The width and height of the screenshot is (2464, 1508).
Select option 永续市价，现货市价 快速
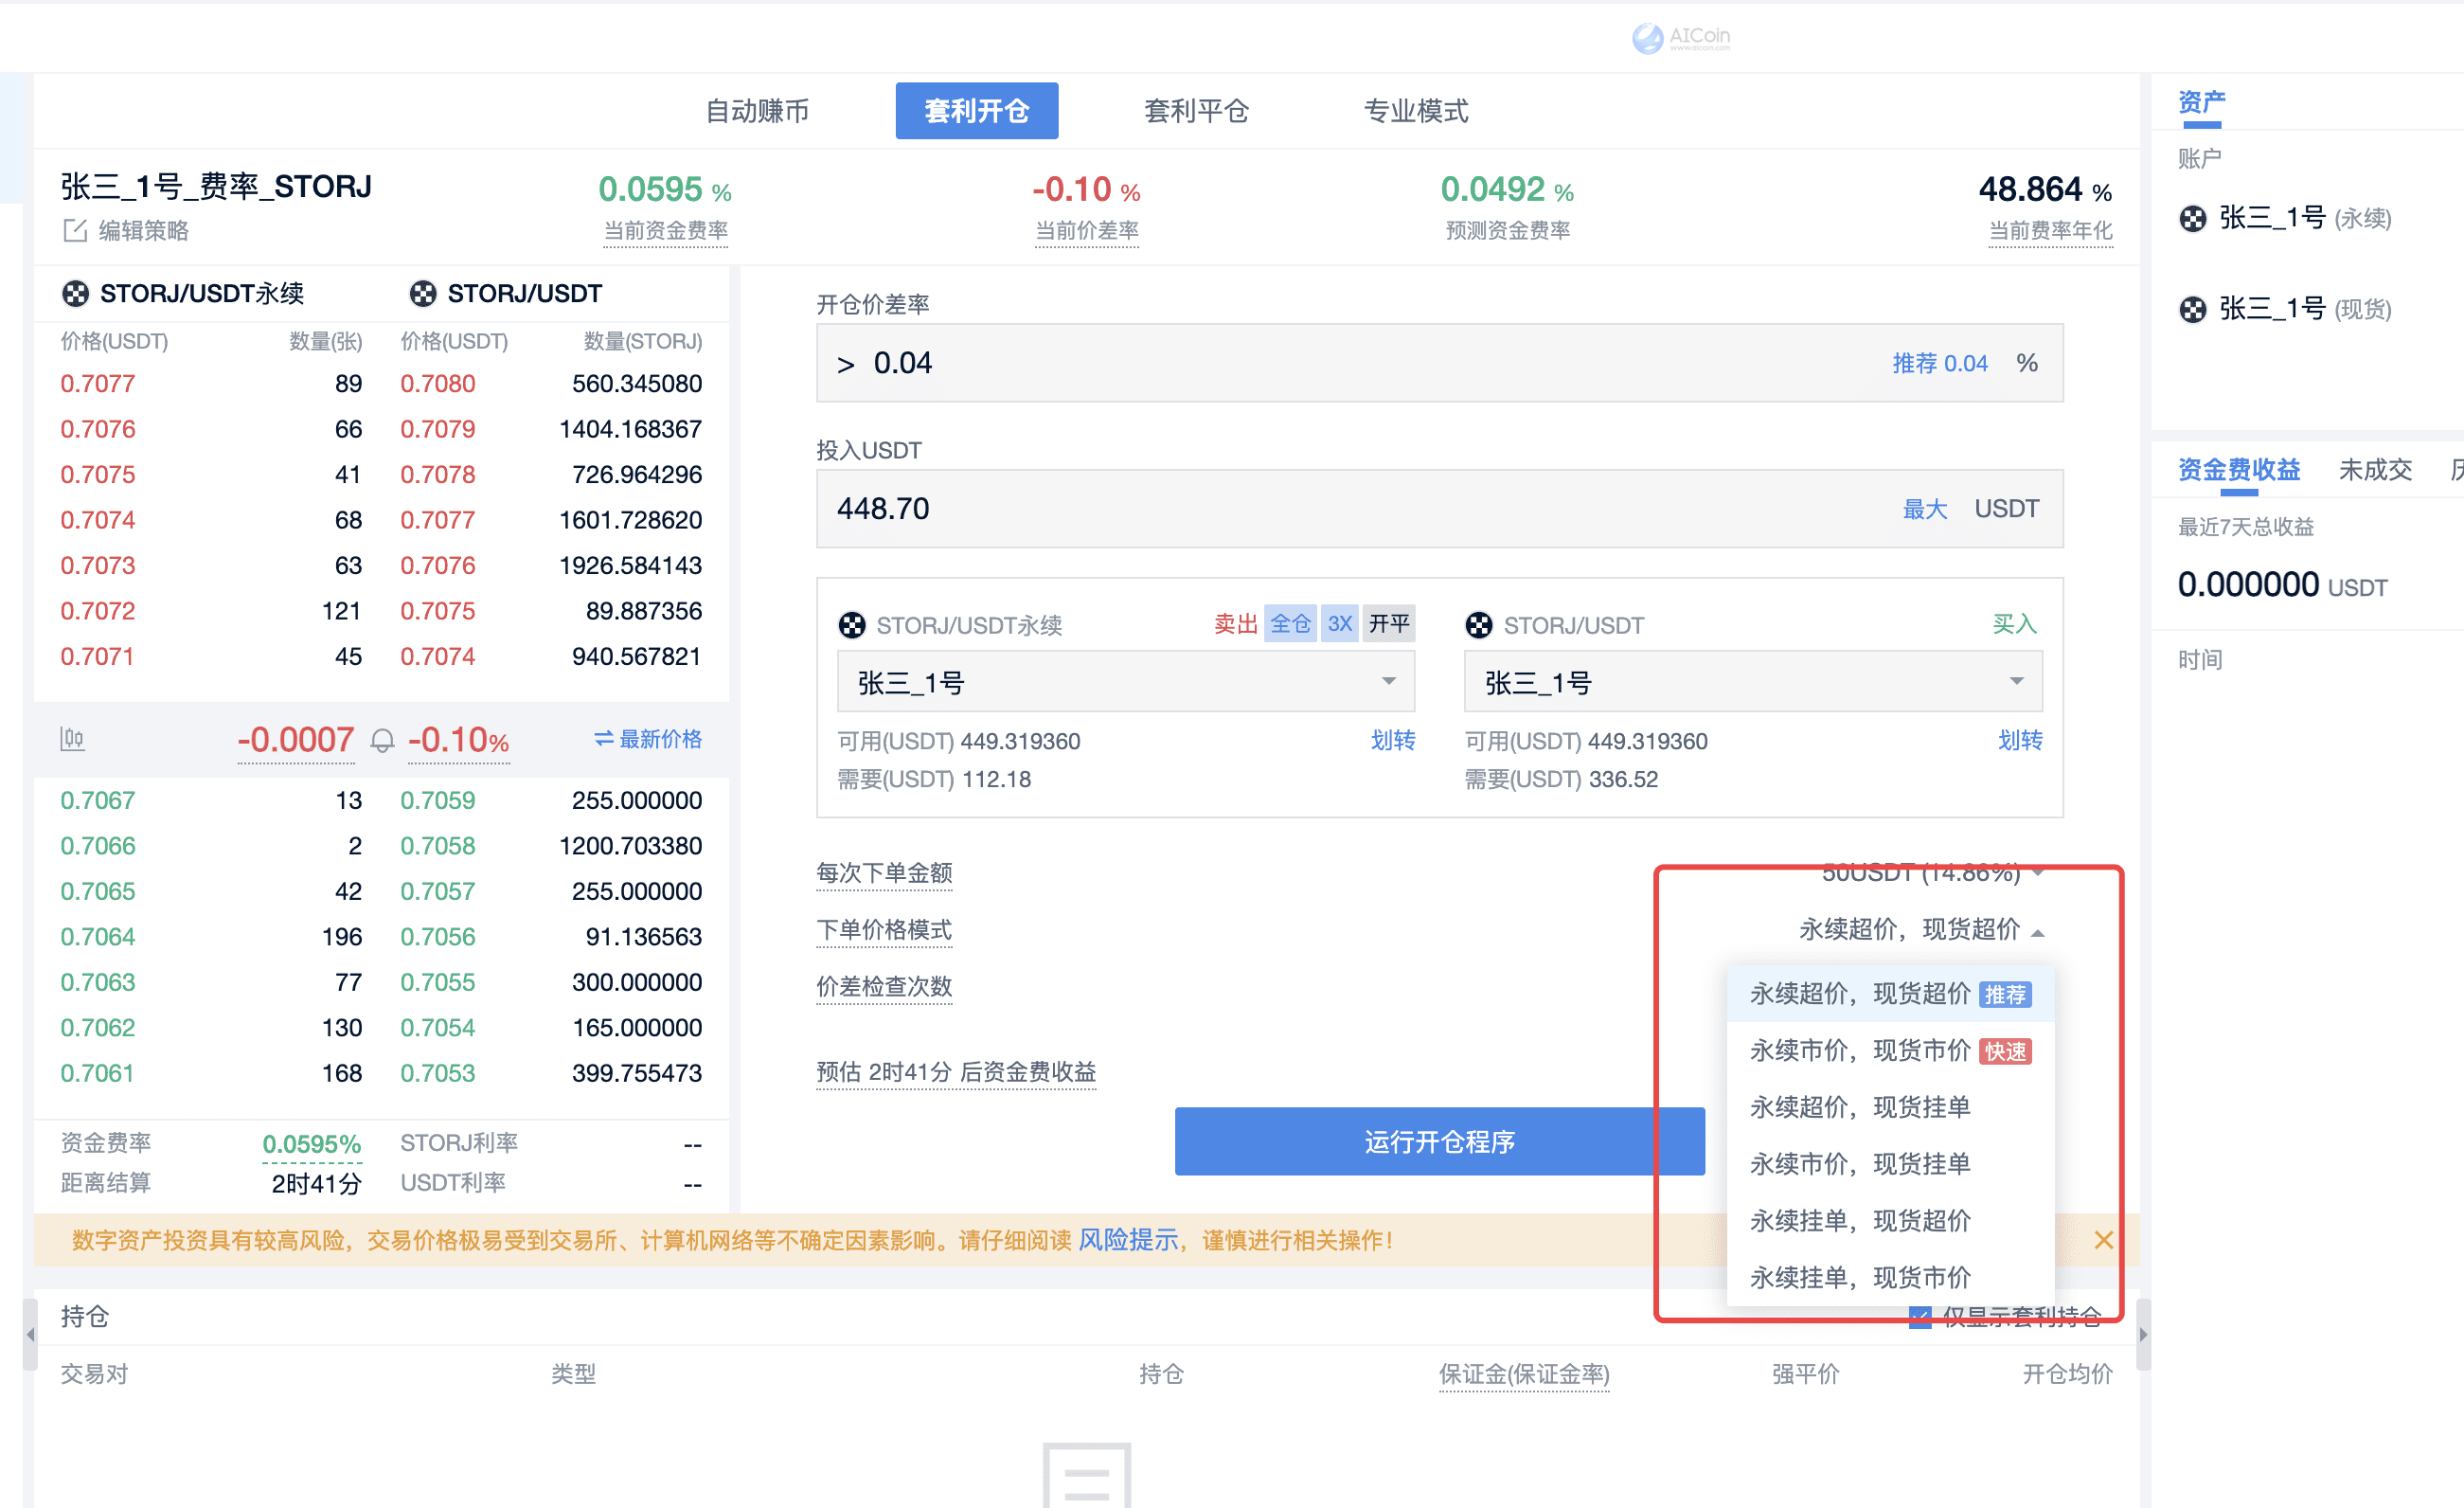(1890, 1051)
